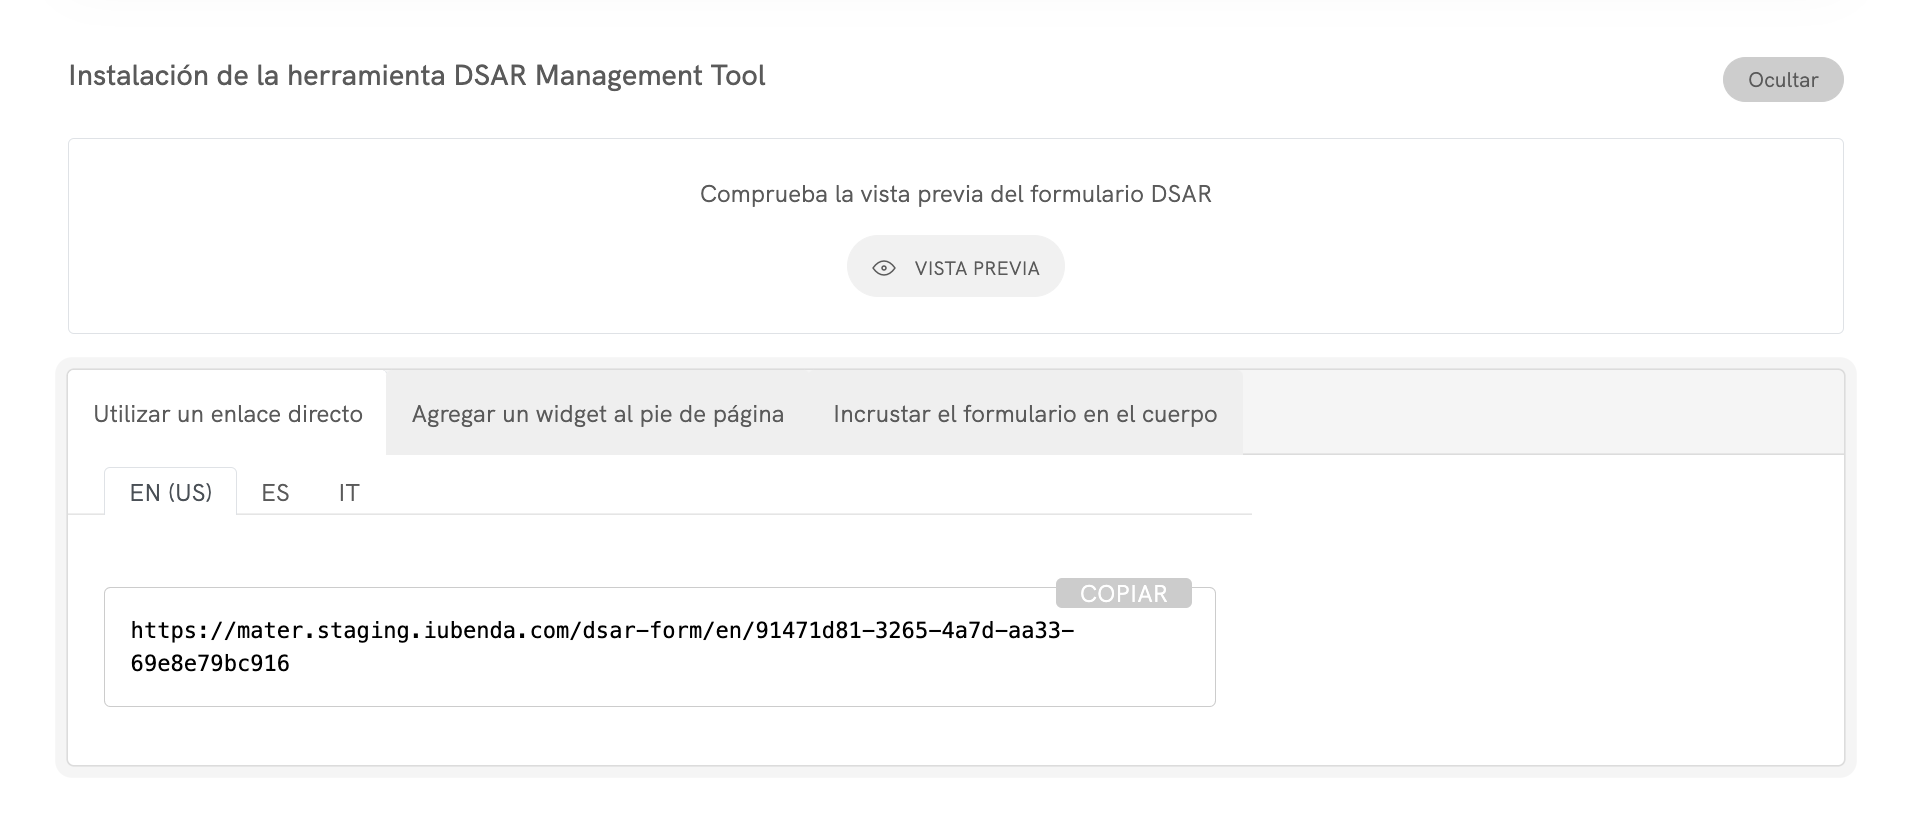Click the blank area right of IT tab
1916x822 pixels.
tap(800, 492)
